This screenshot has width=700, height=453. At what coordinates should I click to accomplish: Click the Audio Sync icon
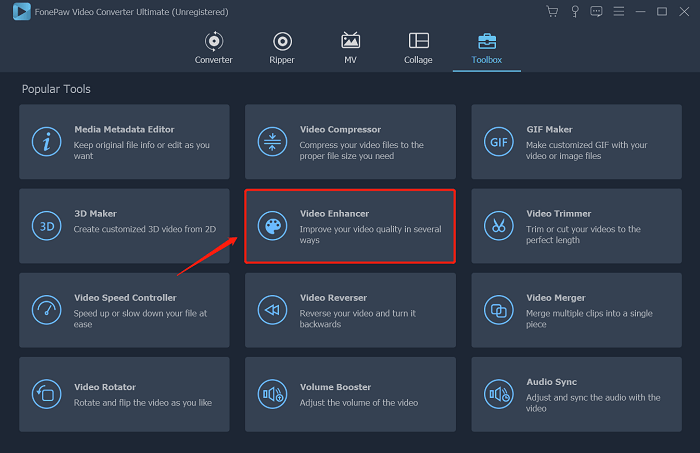pyautogui.click(x=499, y=395)
